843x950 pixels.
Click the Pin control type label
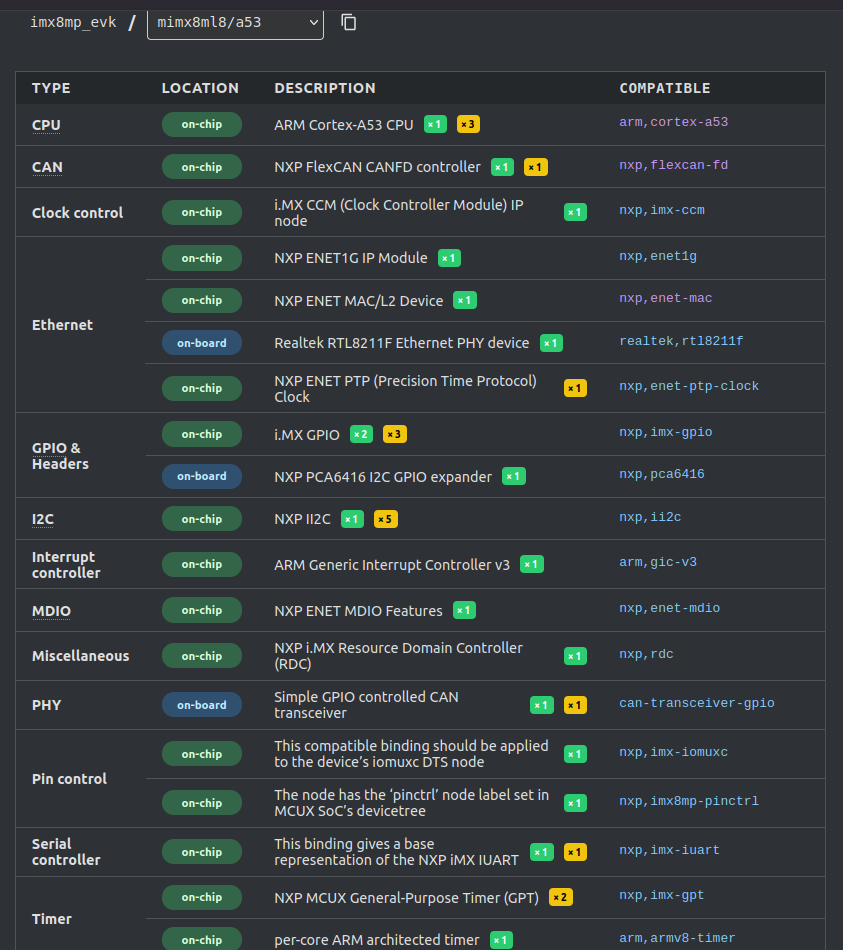(x=69, y=779)
